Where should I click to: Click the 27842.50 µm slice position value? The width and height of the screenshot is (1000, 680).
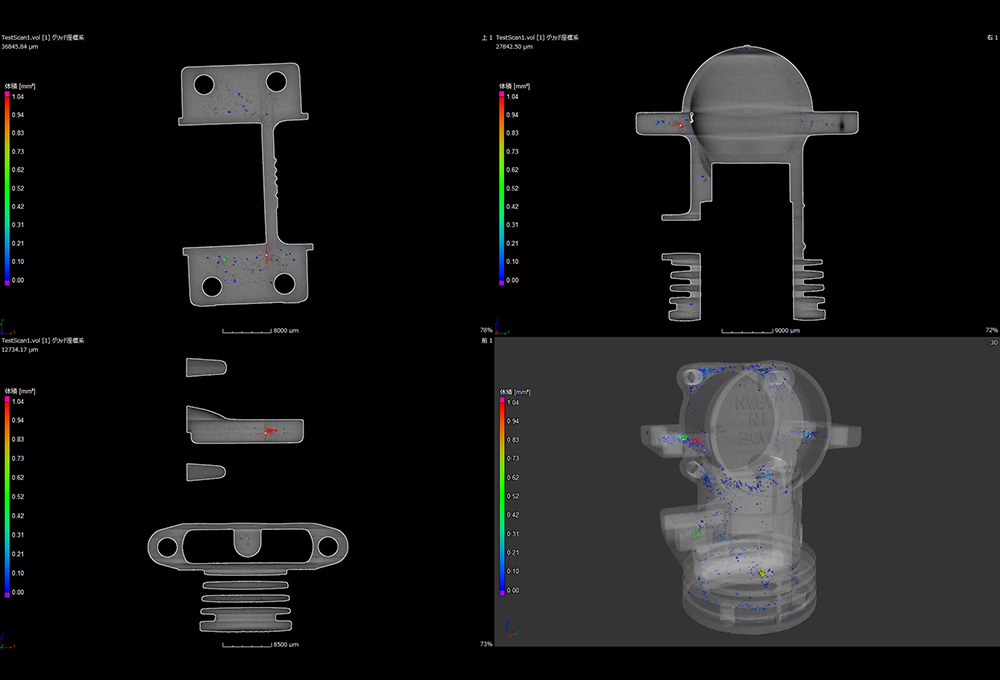(x=514, y=47)
